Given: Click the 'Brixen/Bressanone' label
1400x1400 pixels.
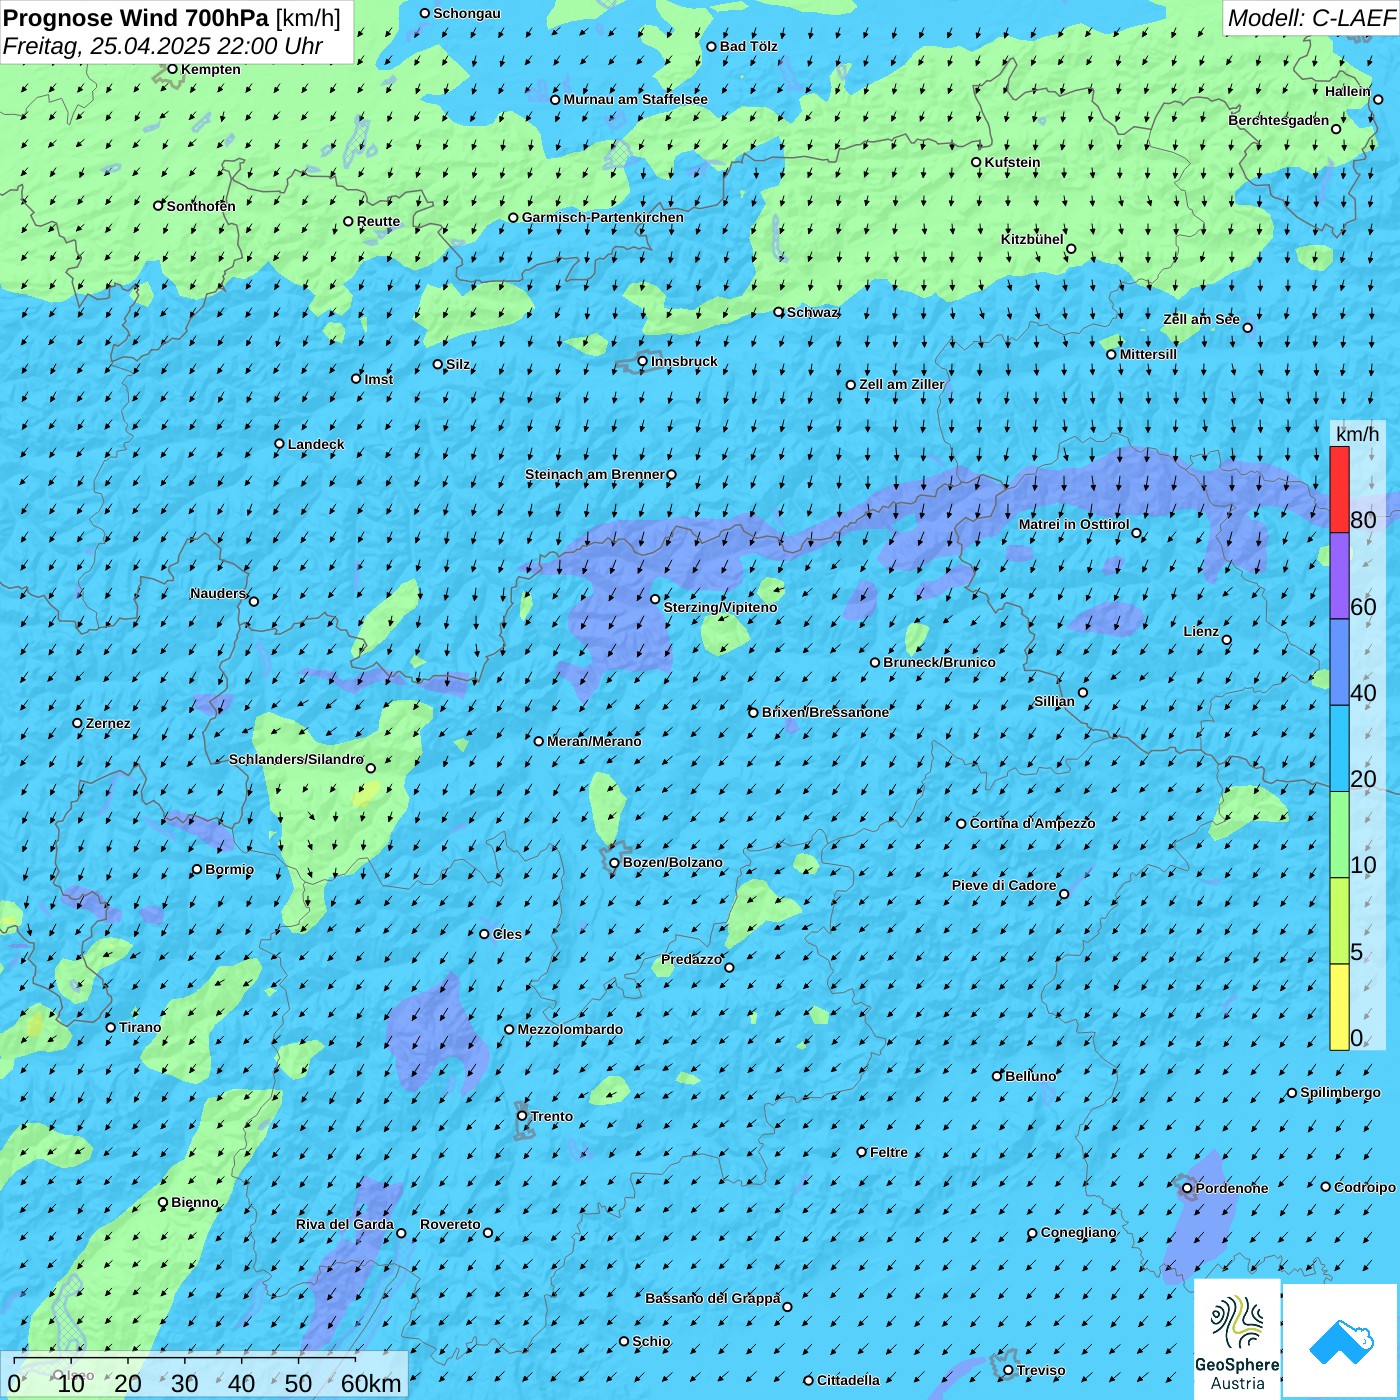Looking at the screenshot, I should 825,712.
